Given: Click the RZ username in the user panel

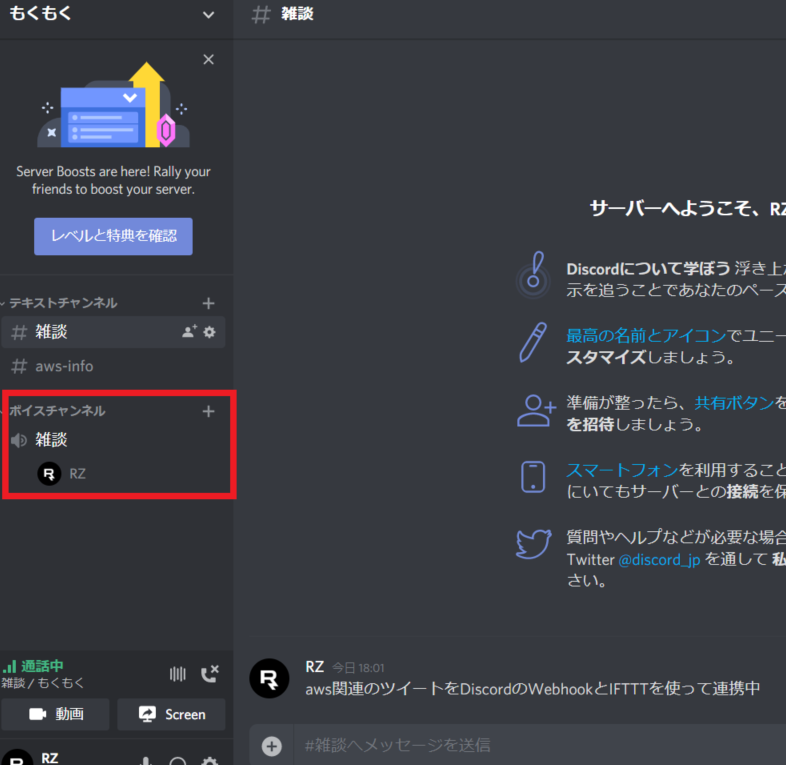Looking at the screenshot, I should pyautogui.click(x=50, y=758).
